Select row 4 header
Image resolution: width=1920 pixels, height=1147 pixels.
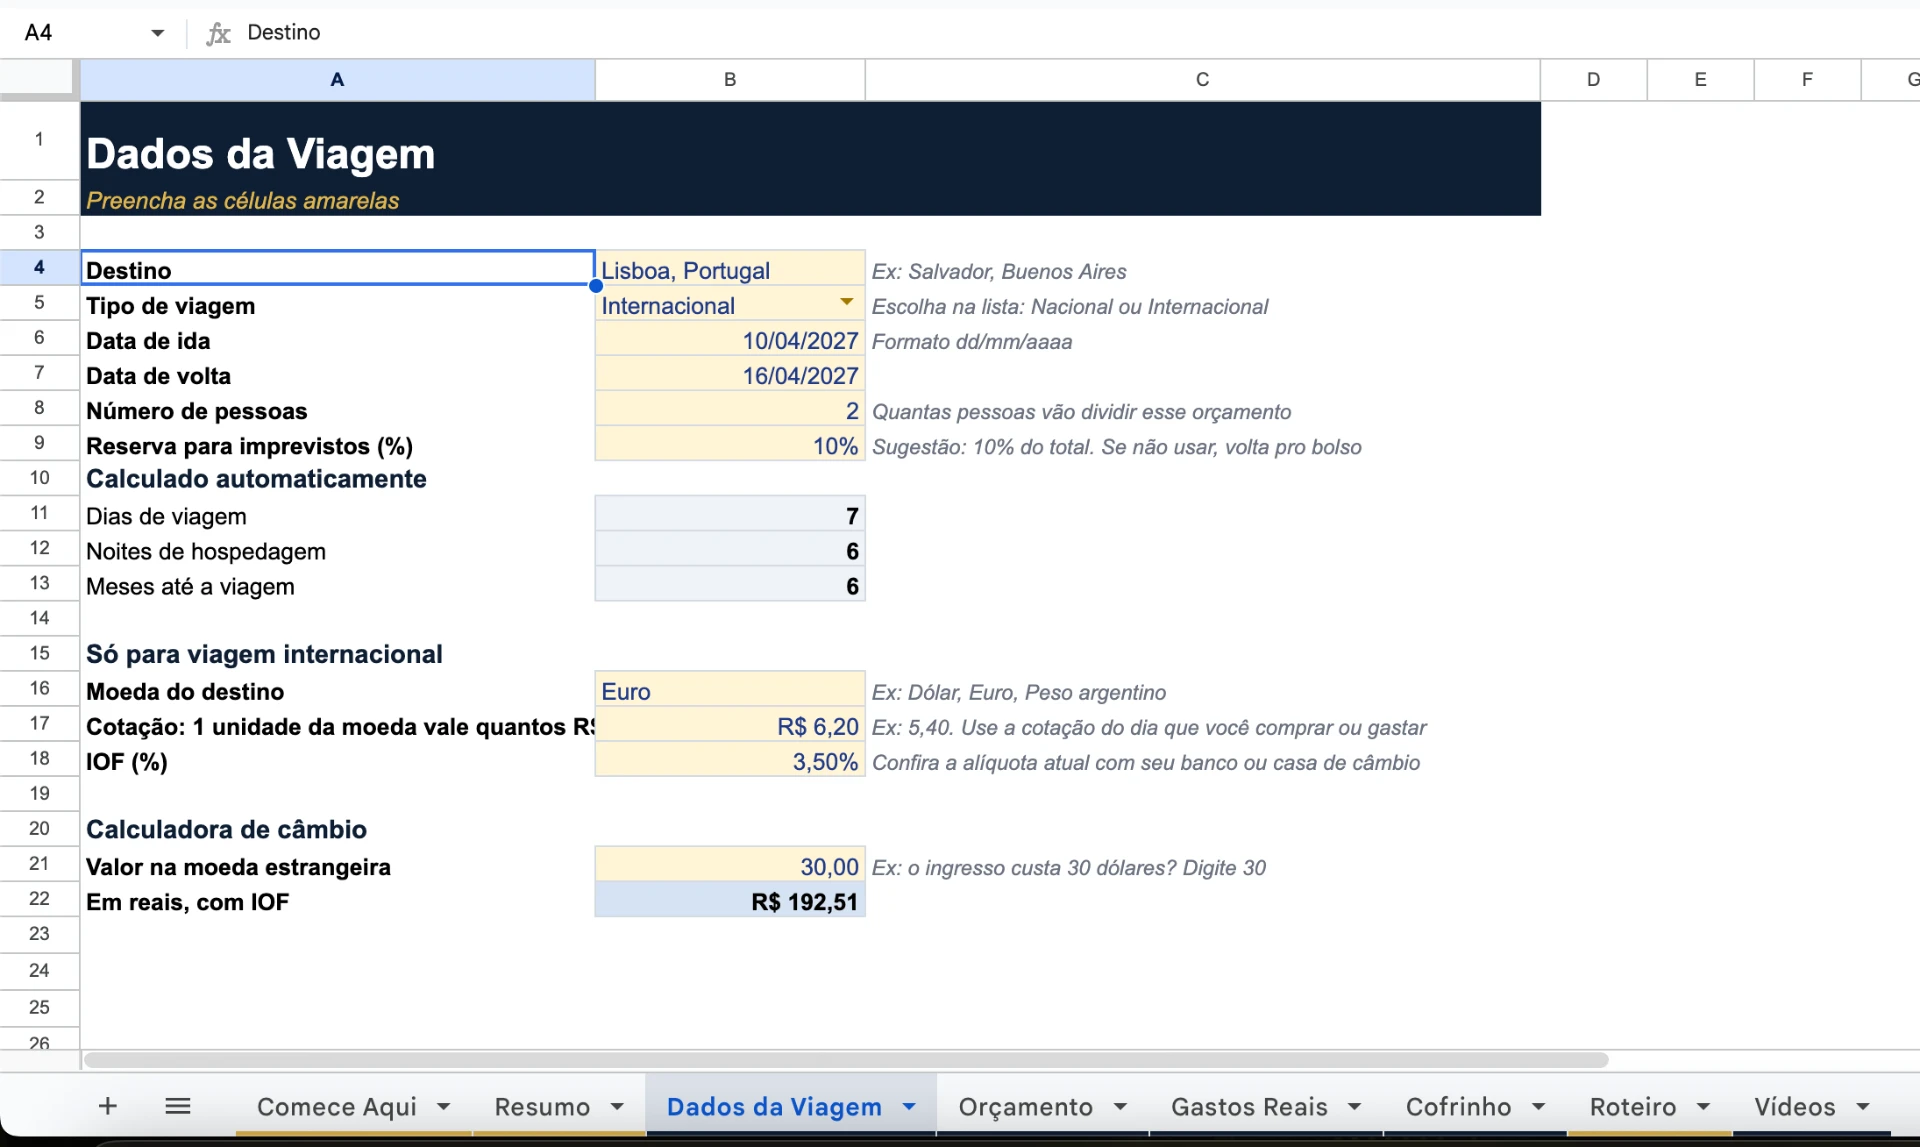39,267
